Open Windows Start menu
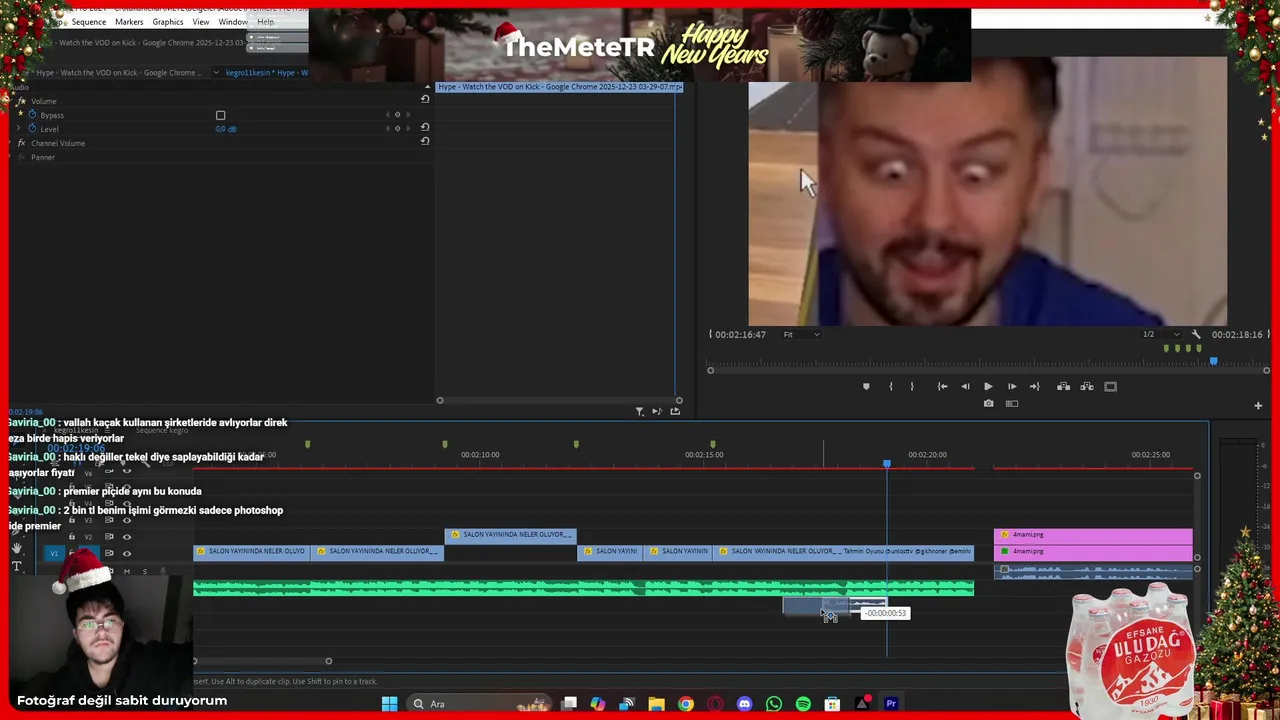The image size is (1280, 720). 389,704
